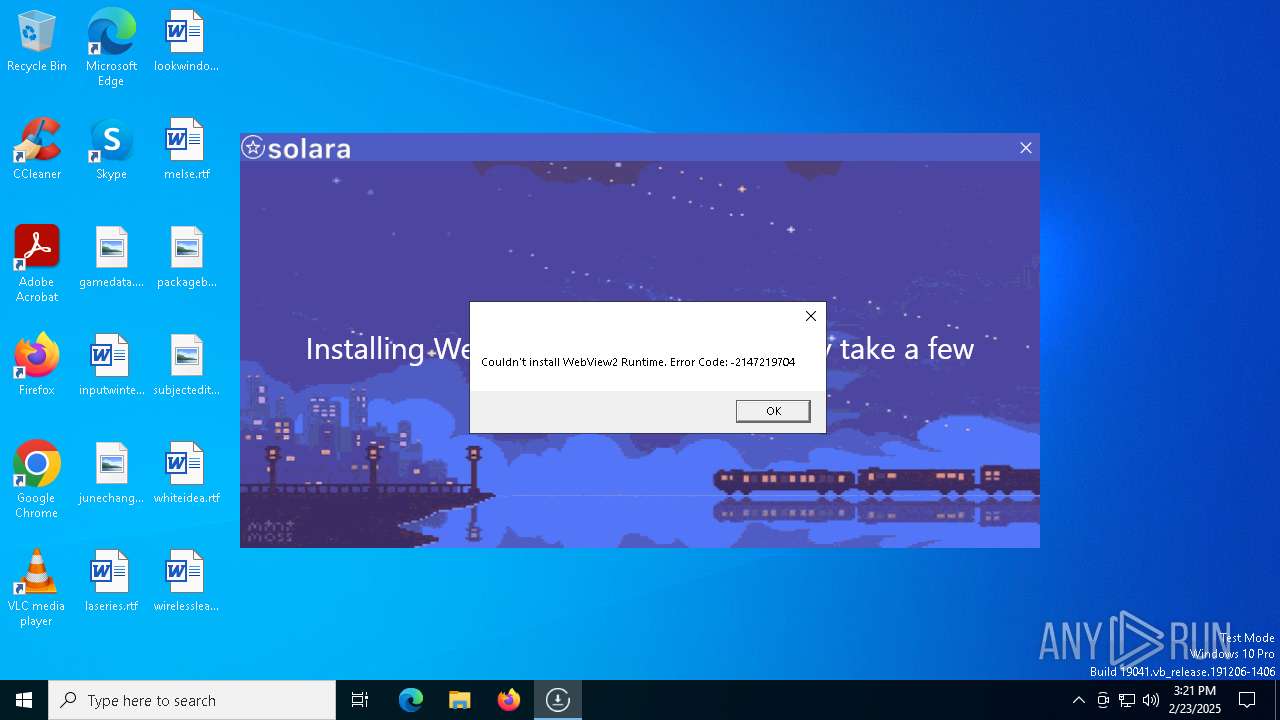Open the clock showing 3:21 PM
The width and height of the screenshot is (1280, 720).
(x=1195, y=700)
